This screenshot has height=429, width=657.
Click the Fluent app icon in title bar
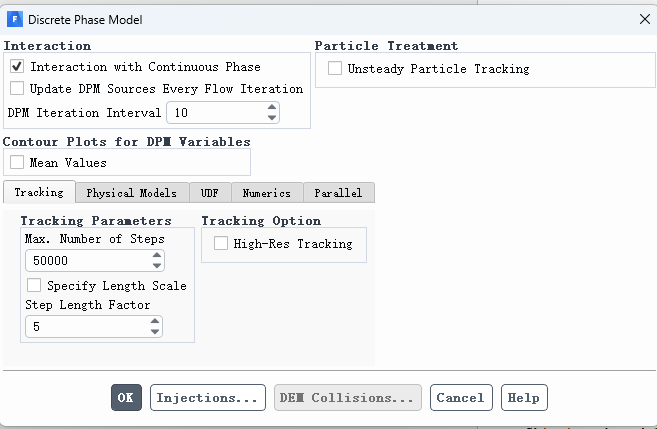click(14, 19)
